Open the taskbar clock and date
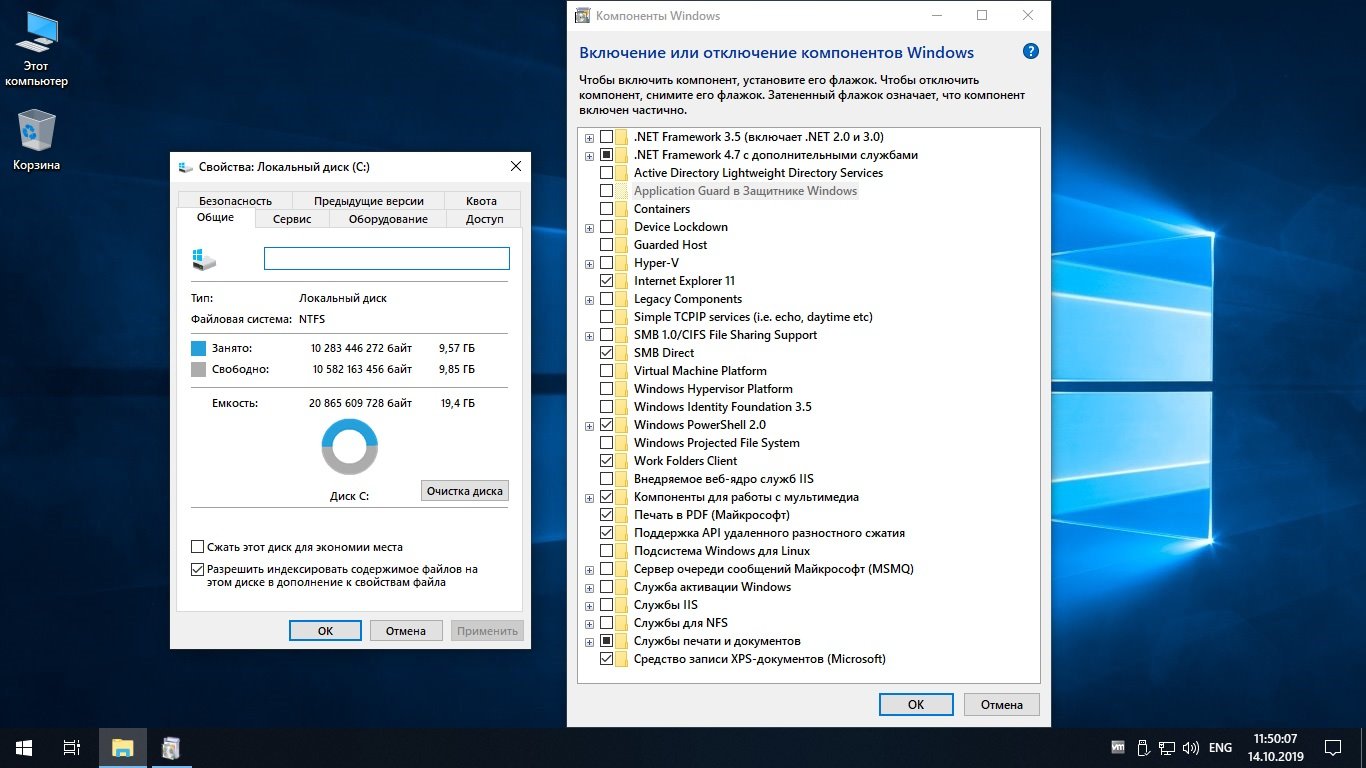1366x768 pixels. click(1274, 747)
